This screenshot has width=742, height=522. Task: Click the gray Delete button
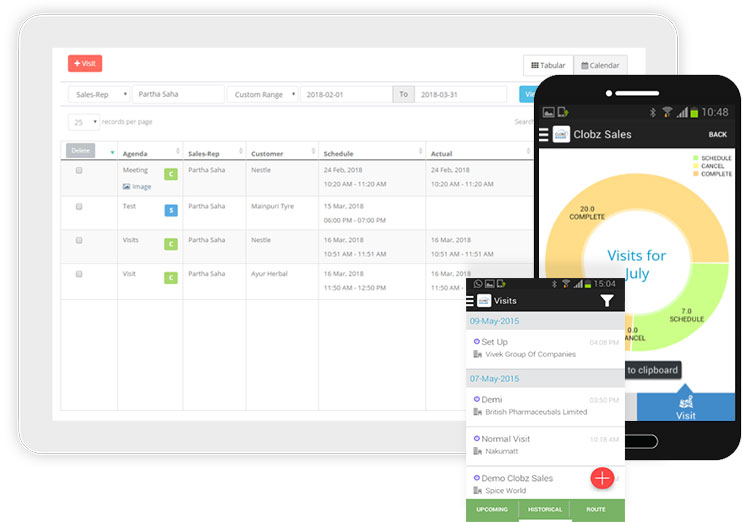point(80,150)
